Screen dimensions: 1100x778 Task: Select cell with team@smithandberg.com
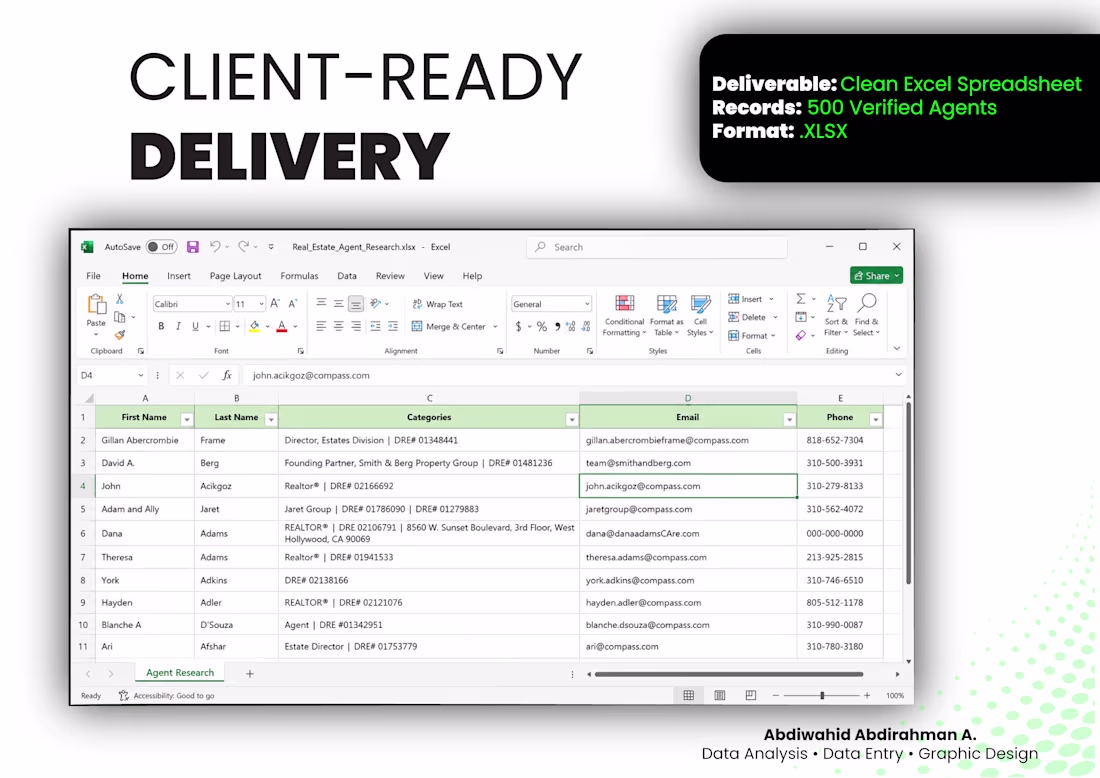point(688,463)
